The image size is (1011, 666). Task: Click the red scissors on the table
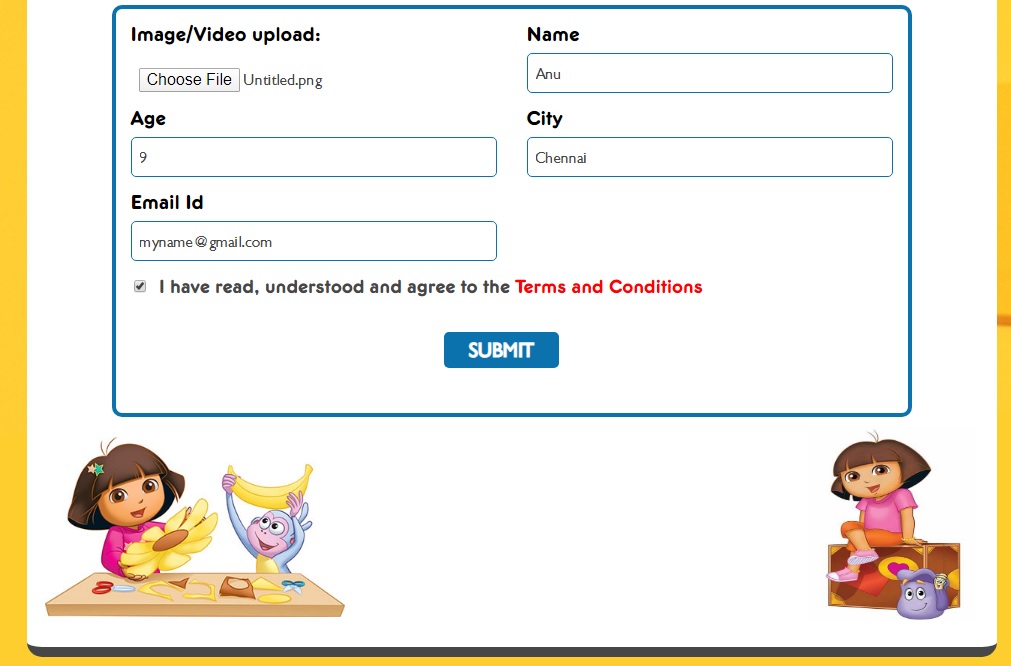(103, 587)
